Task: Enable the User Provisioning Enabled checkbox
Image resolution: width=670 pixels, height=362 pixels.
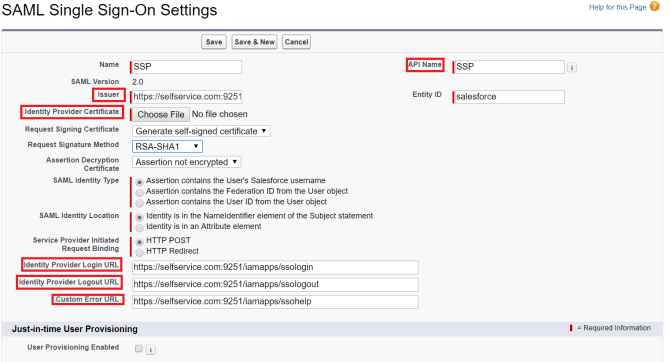Action: [x=138, y=348]
